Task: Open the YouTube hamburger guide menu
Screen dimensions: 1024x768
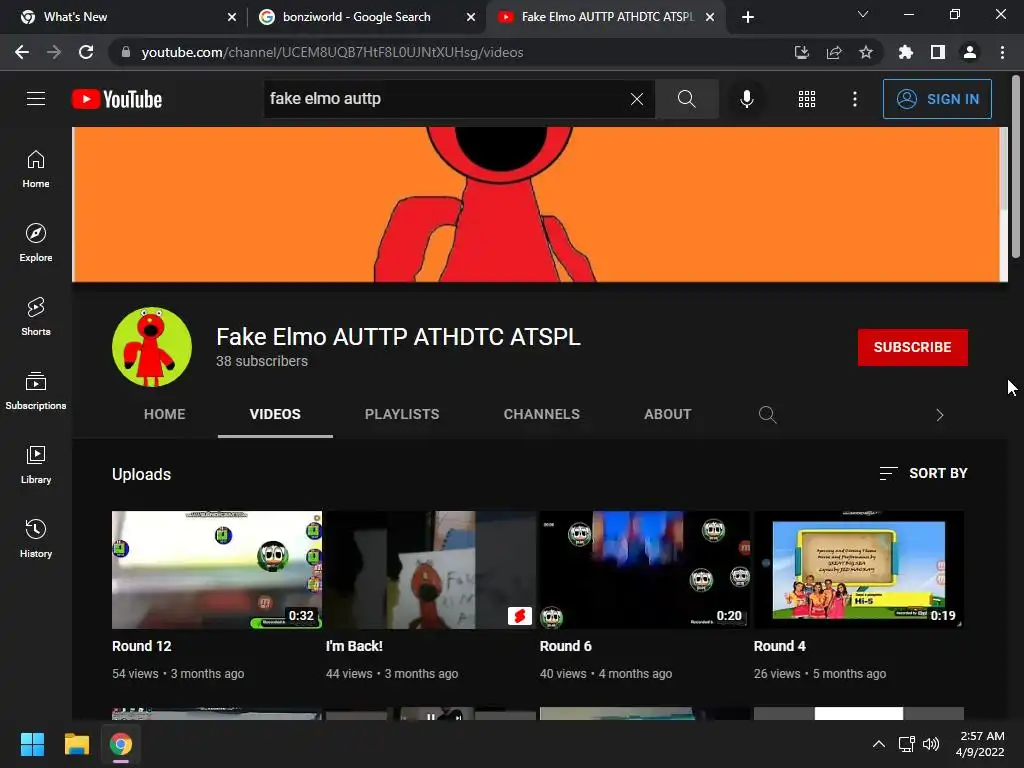Action: [36, 99]
